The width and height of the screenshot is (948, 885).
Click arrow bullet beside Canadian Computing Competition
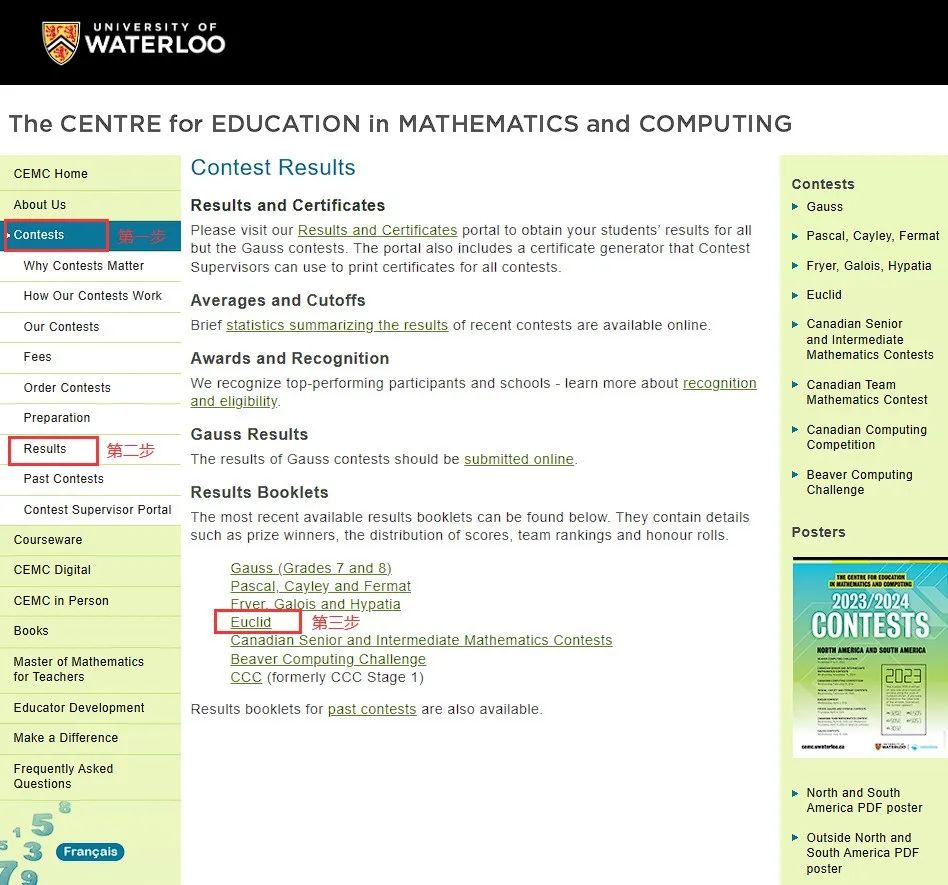pyautogui.click(x=795, y=430)
